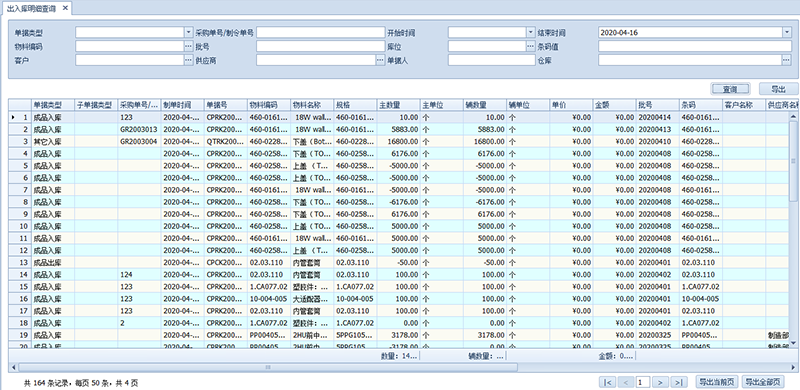
Task: Open the 开始时间 date dropdown
Action: pos(531,33)
